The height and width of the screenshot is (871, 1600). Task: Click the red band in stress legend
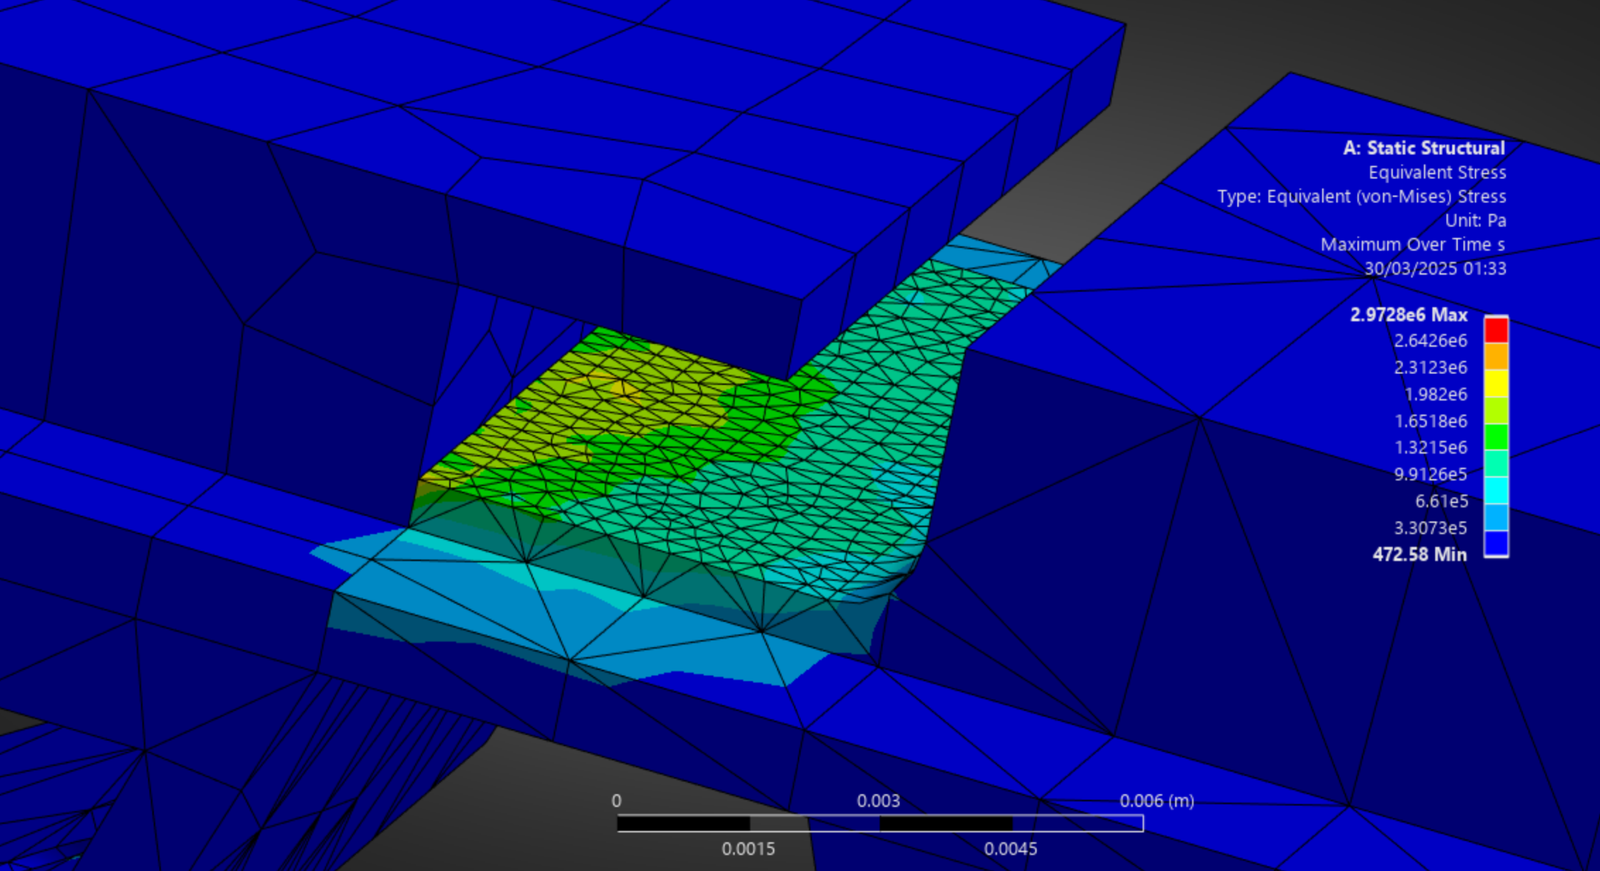[1496, 329]
